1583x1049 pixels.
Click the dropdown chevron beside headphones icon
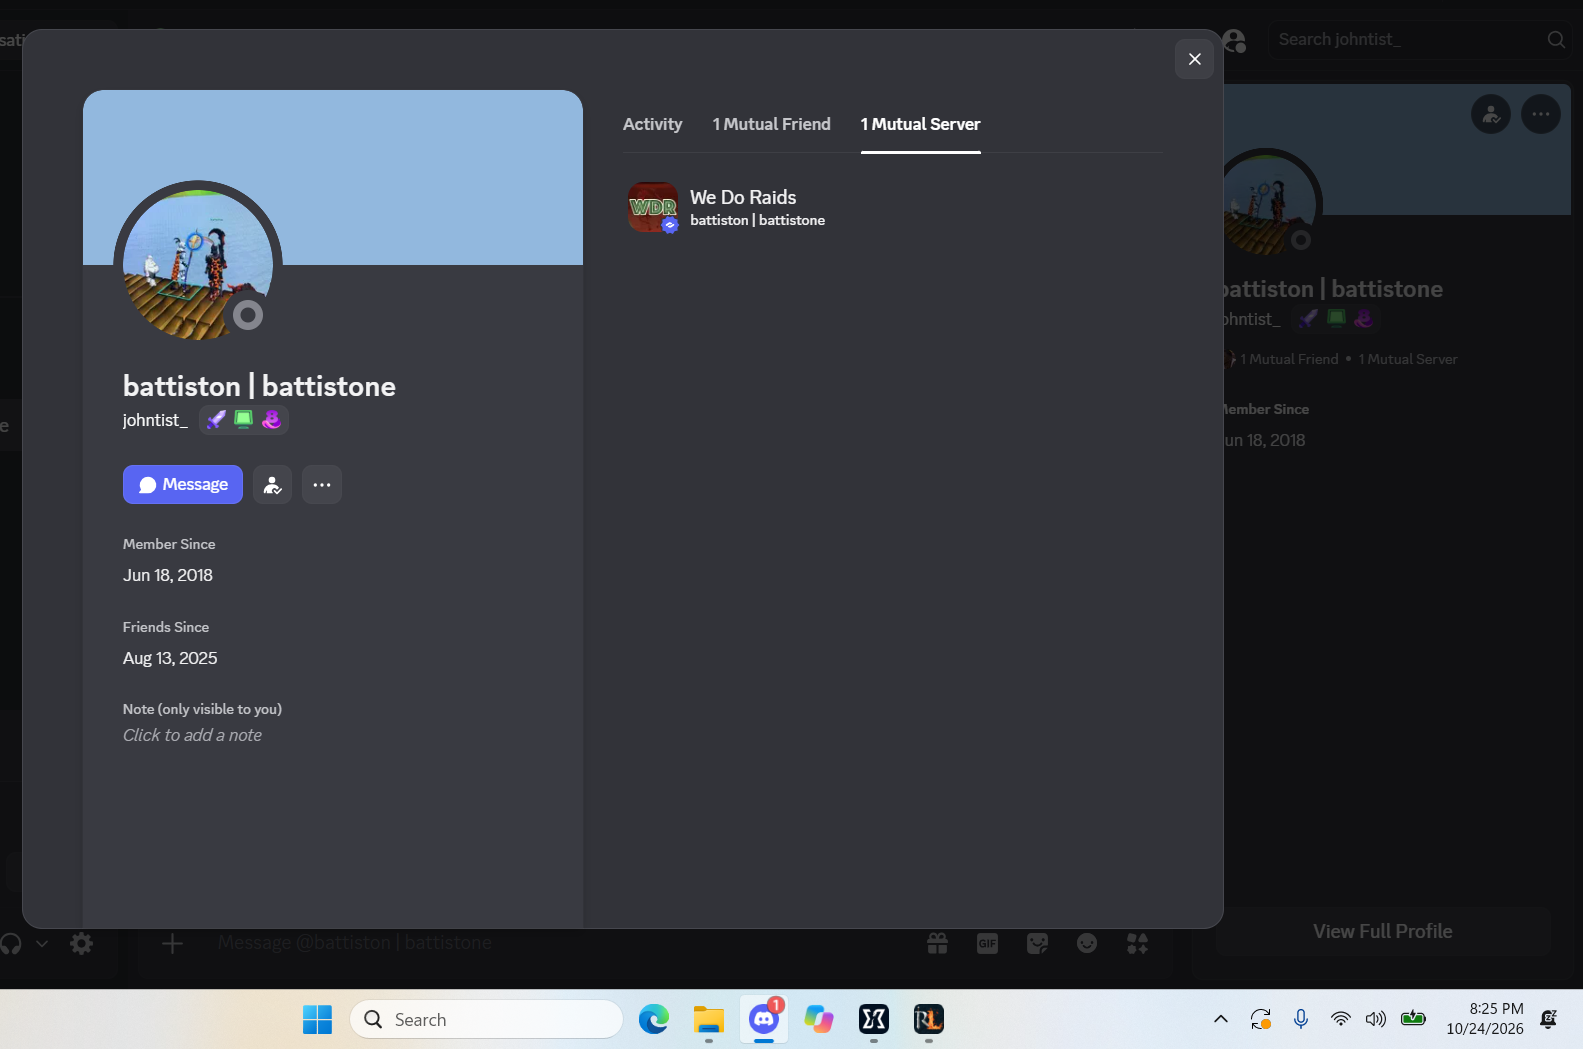42,943
